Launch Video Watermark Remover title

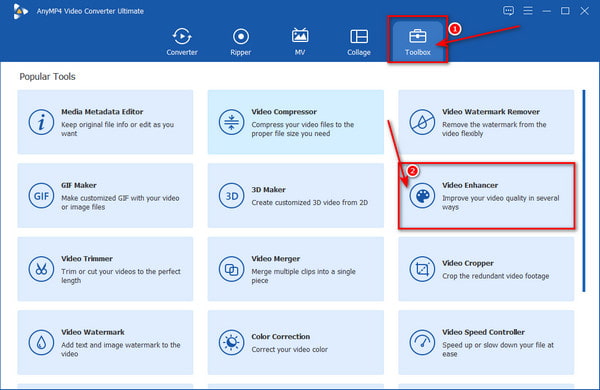pos(491,112)
